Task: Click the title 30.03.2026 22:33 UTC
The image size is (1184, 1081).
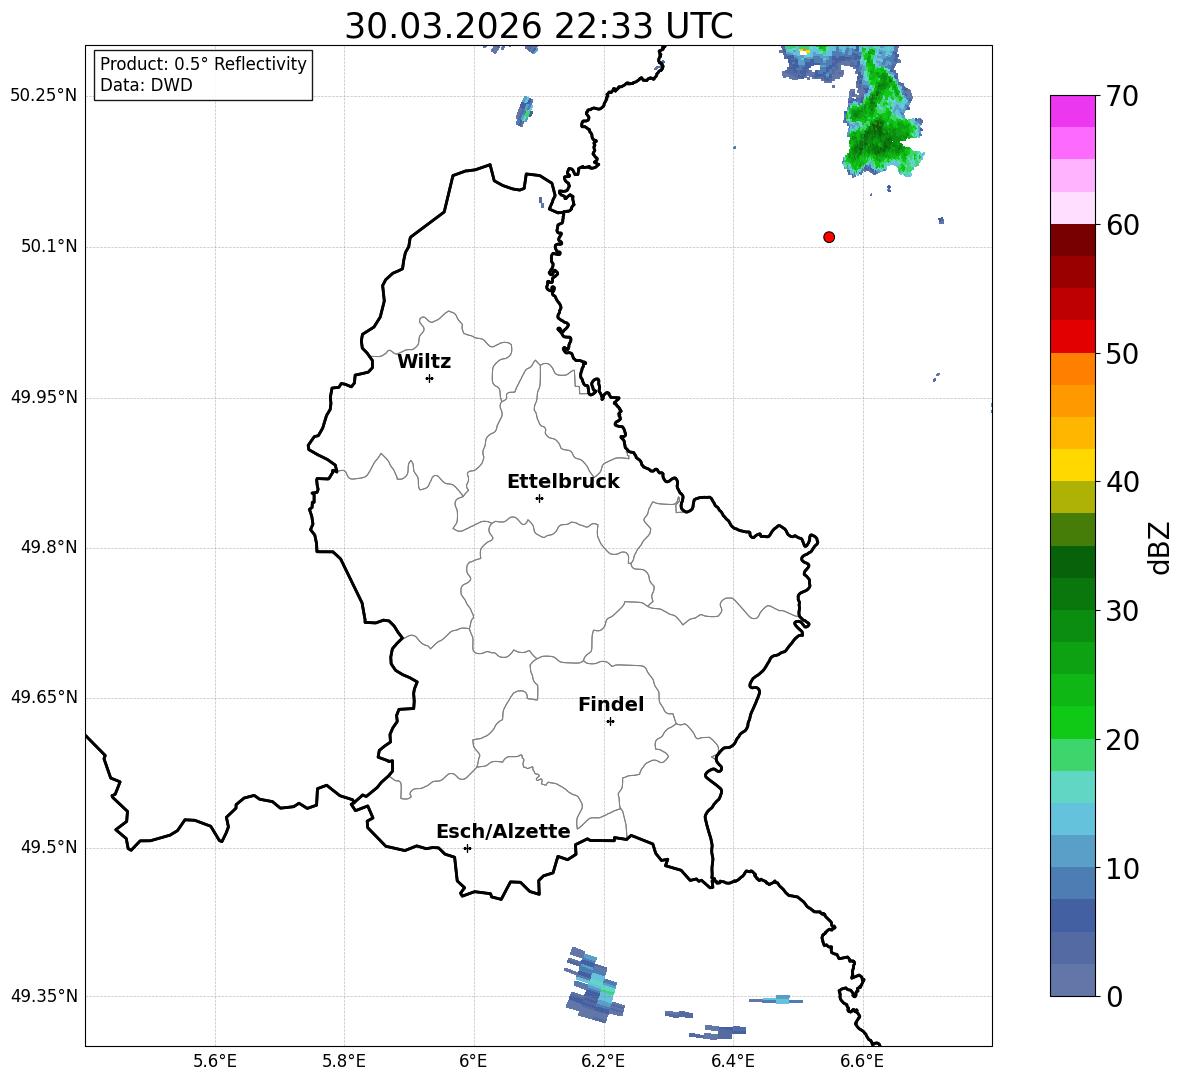Action: tap(539, 26)
